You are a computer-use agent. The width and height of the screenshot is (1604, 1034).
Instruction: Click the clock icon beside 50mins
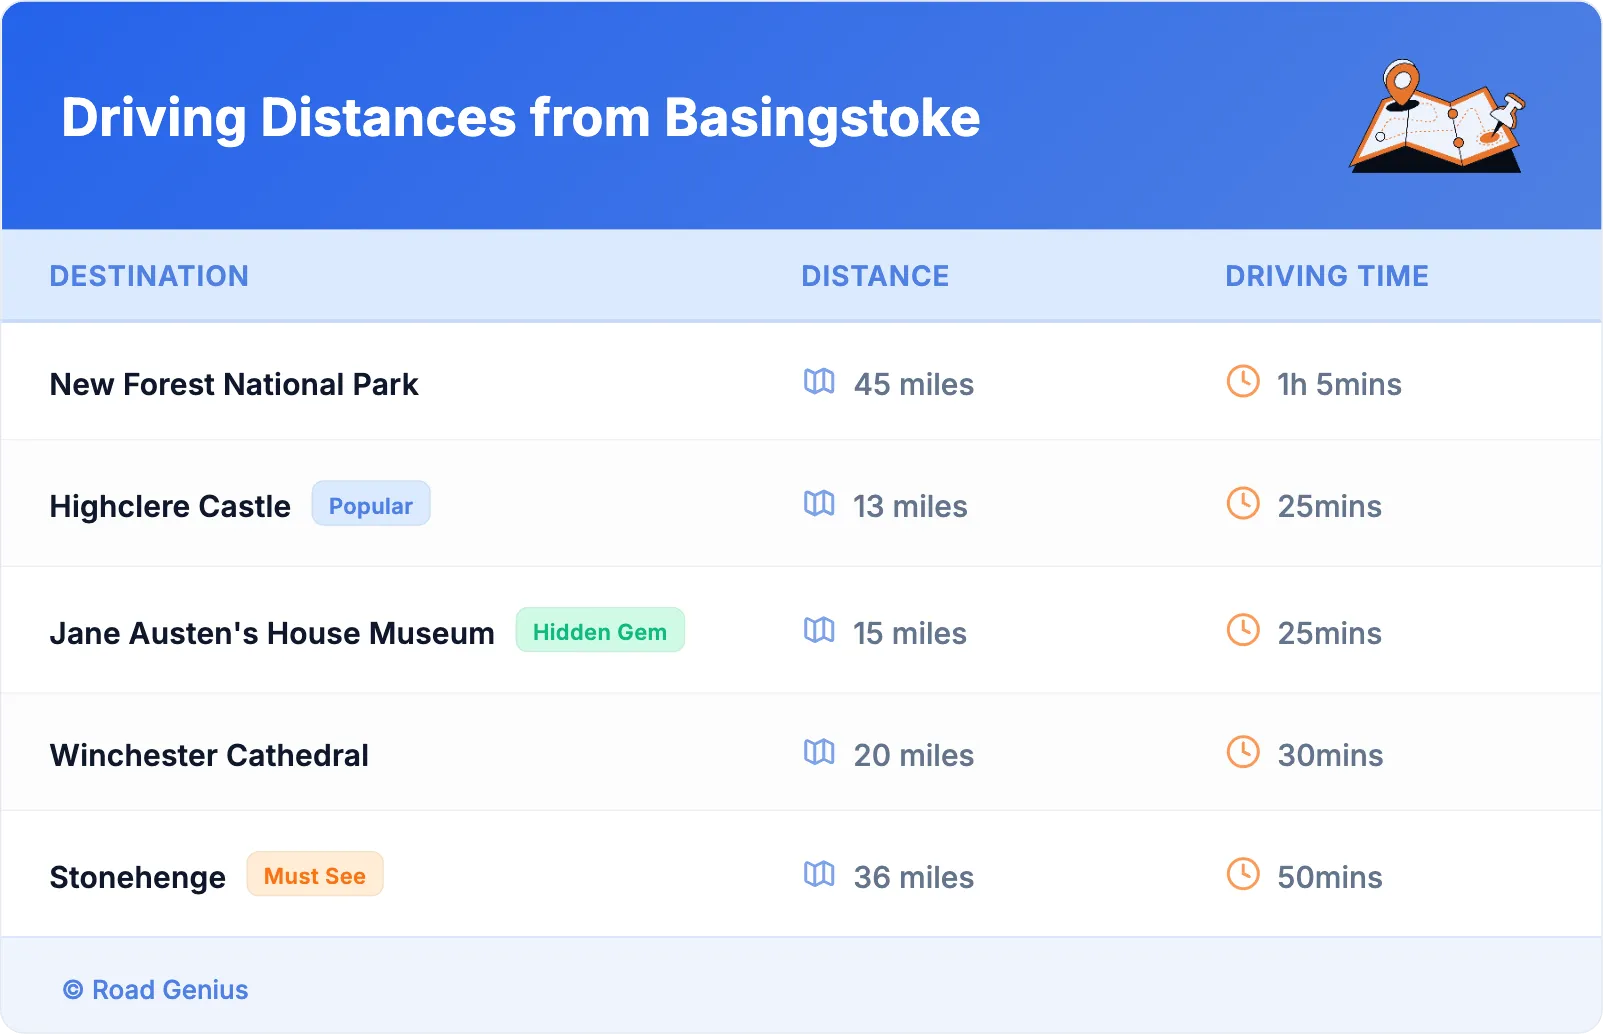pyautogui.click(x=1243, y=875)
